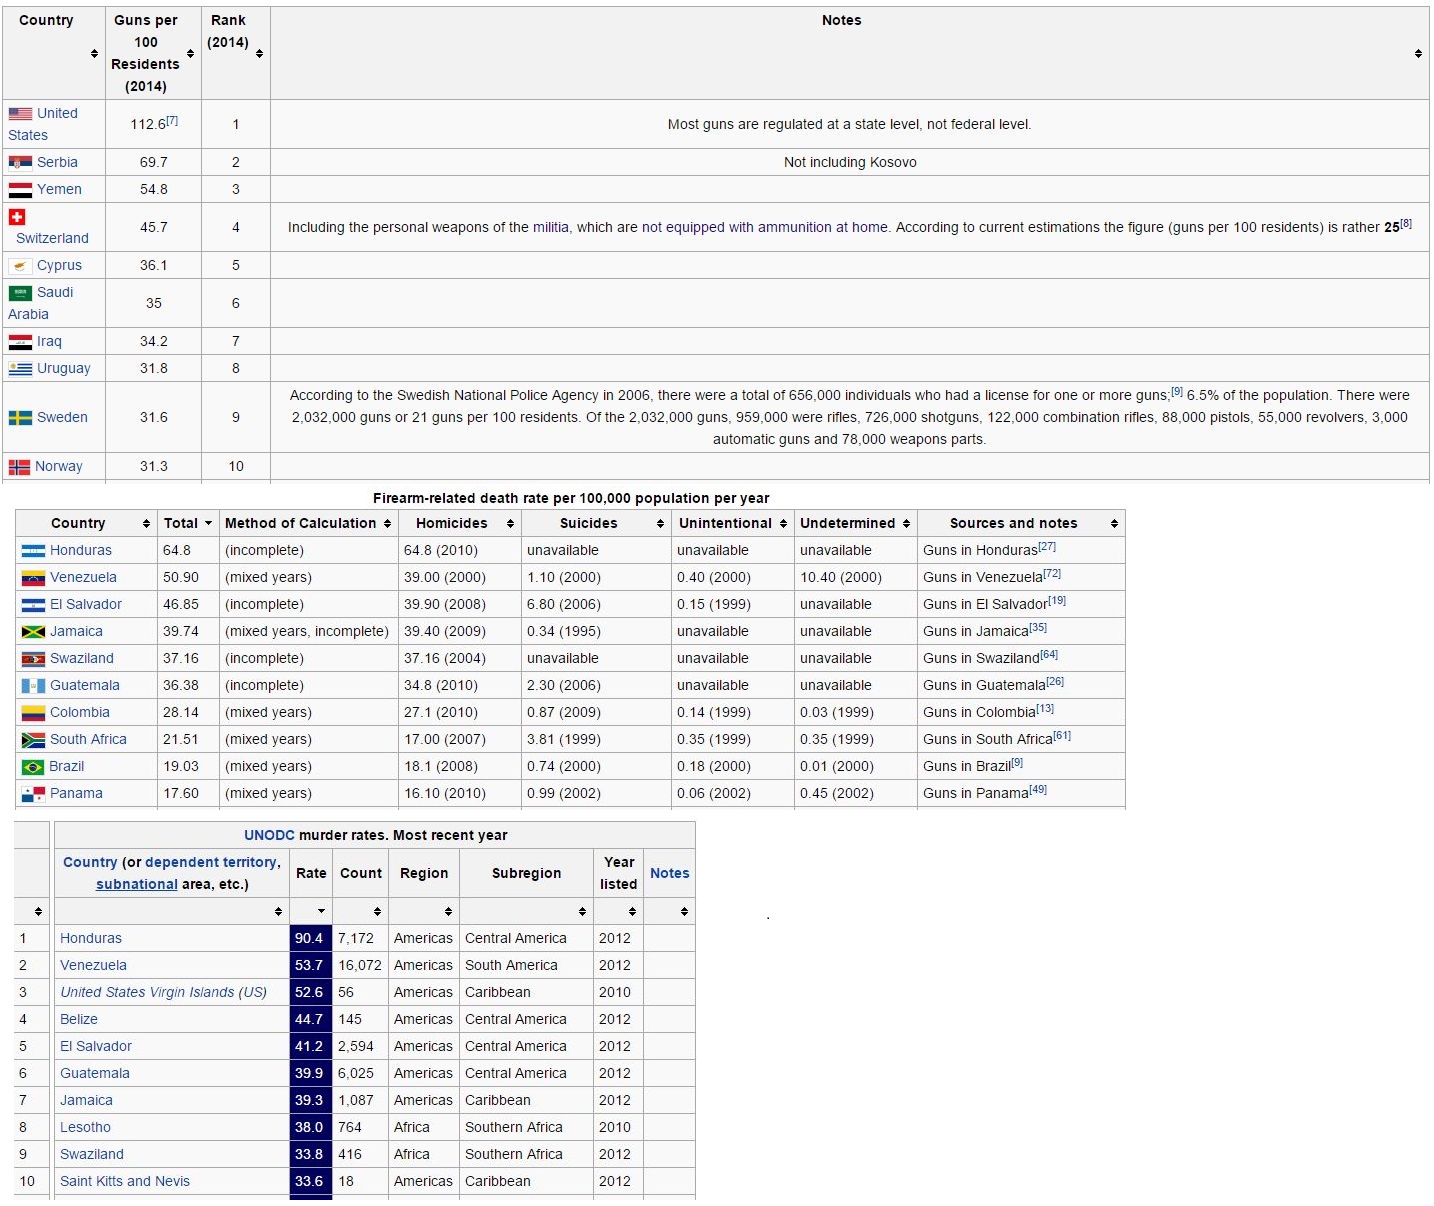Sort death rate table by Undetermined
Image resolution: width=1434 pixels, height=1206 pixels.
pos(906,523)
